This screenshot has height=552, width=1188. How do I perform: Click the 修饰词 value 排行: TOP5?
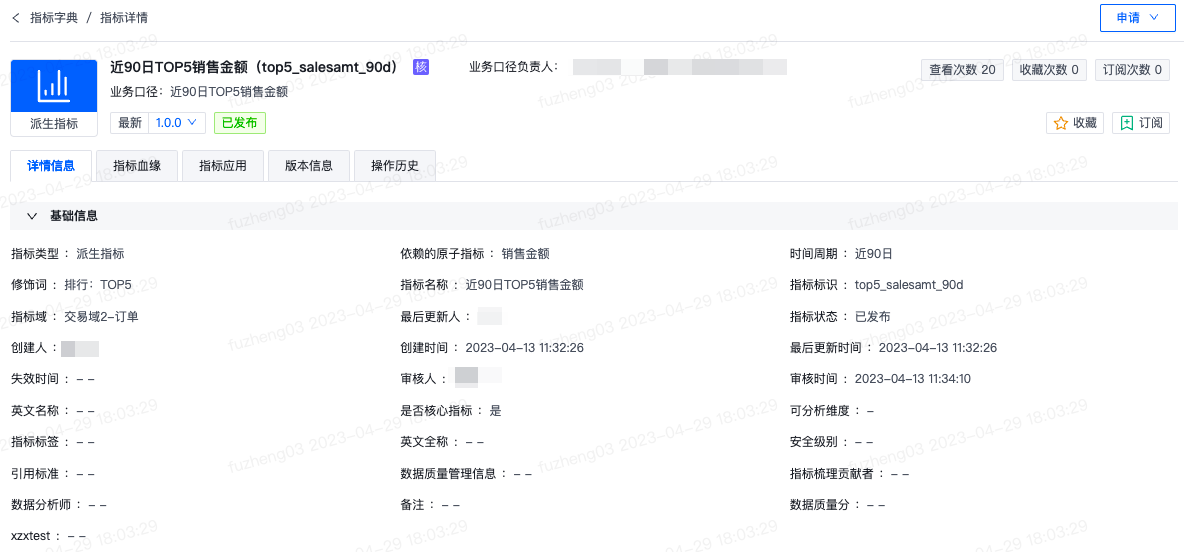(98, 285)
